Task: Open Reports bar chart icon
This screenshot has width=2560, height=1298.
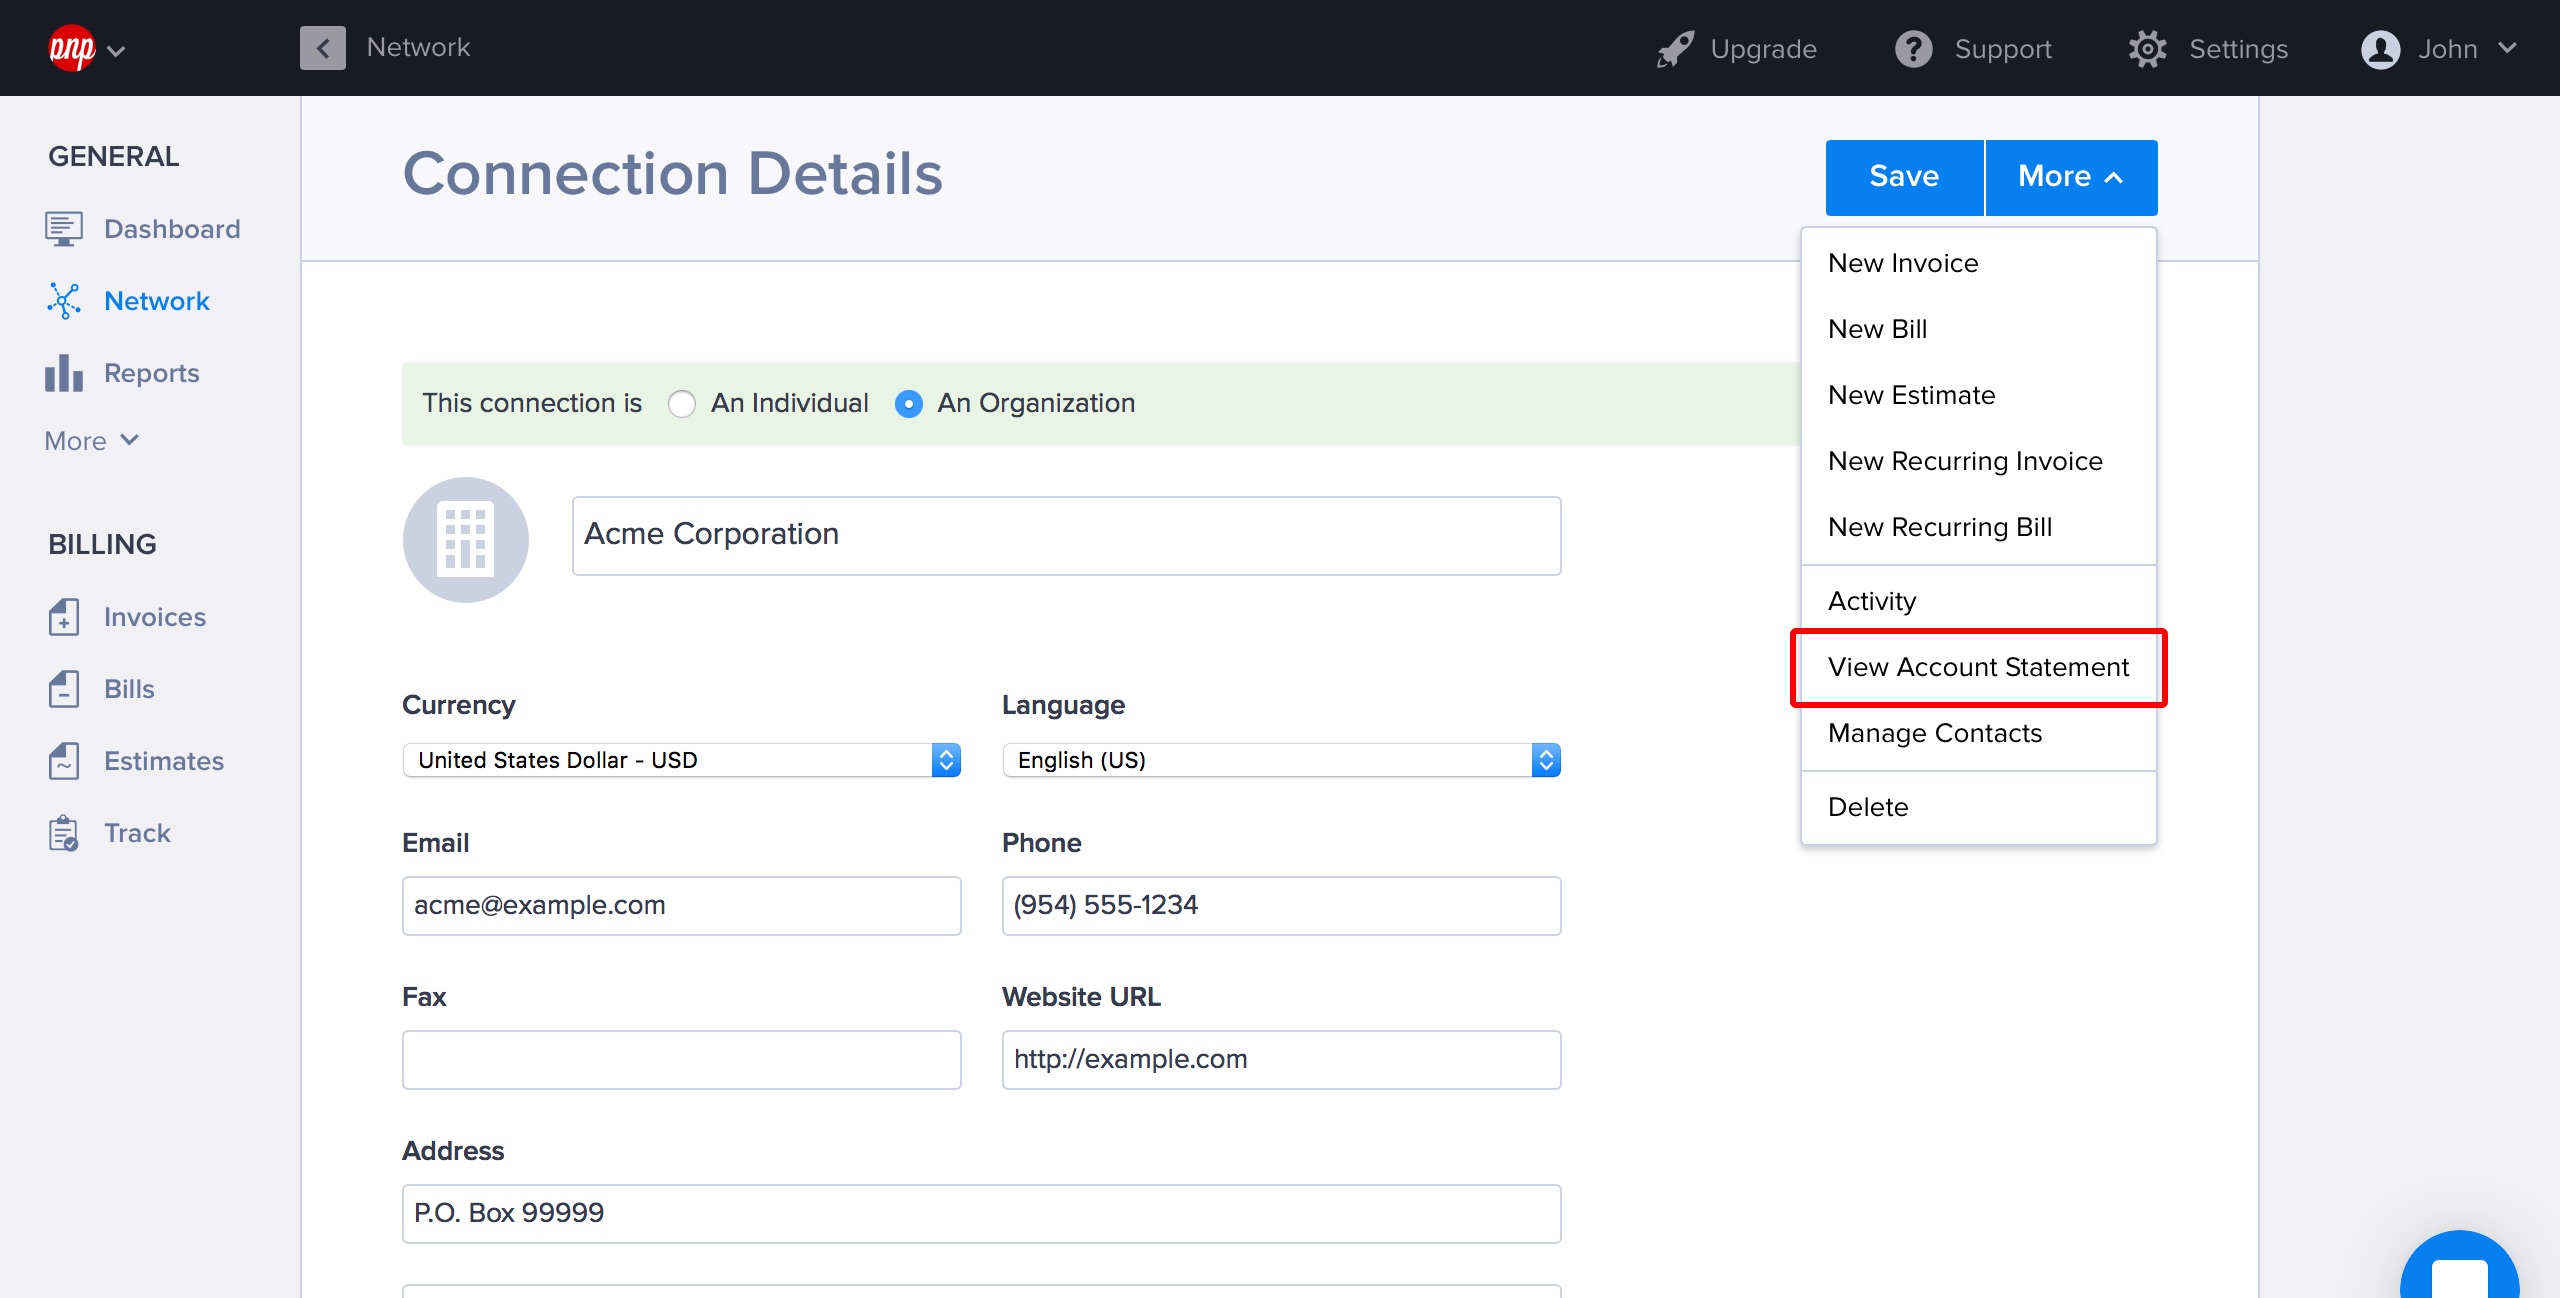Action: [x=63, y=373]
